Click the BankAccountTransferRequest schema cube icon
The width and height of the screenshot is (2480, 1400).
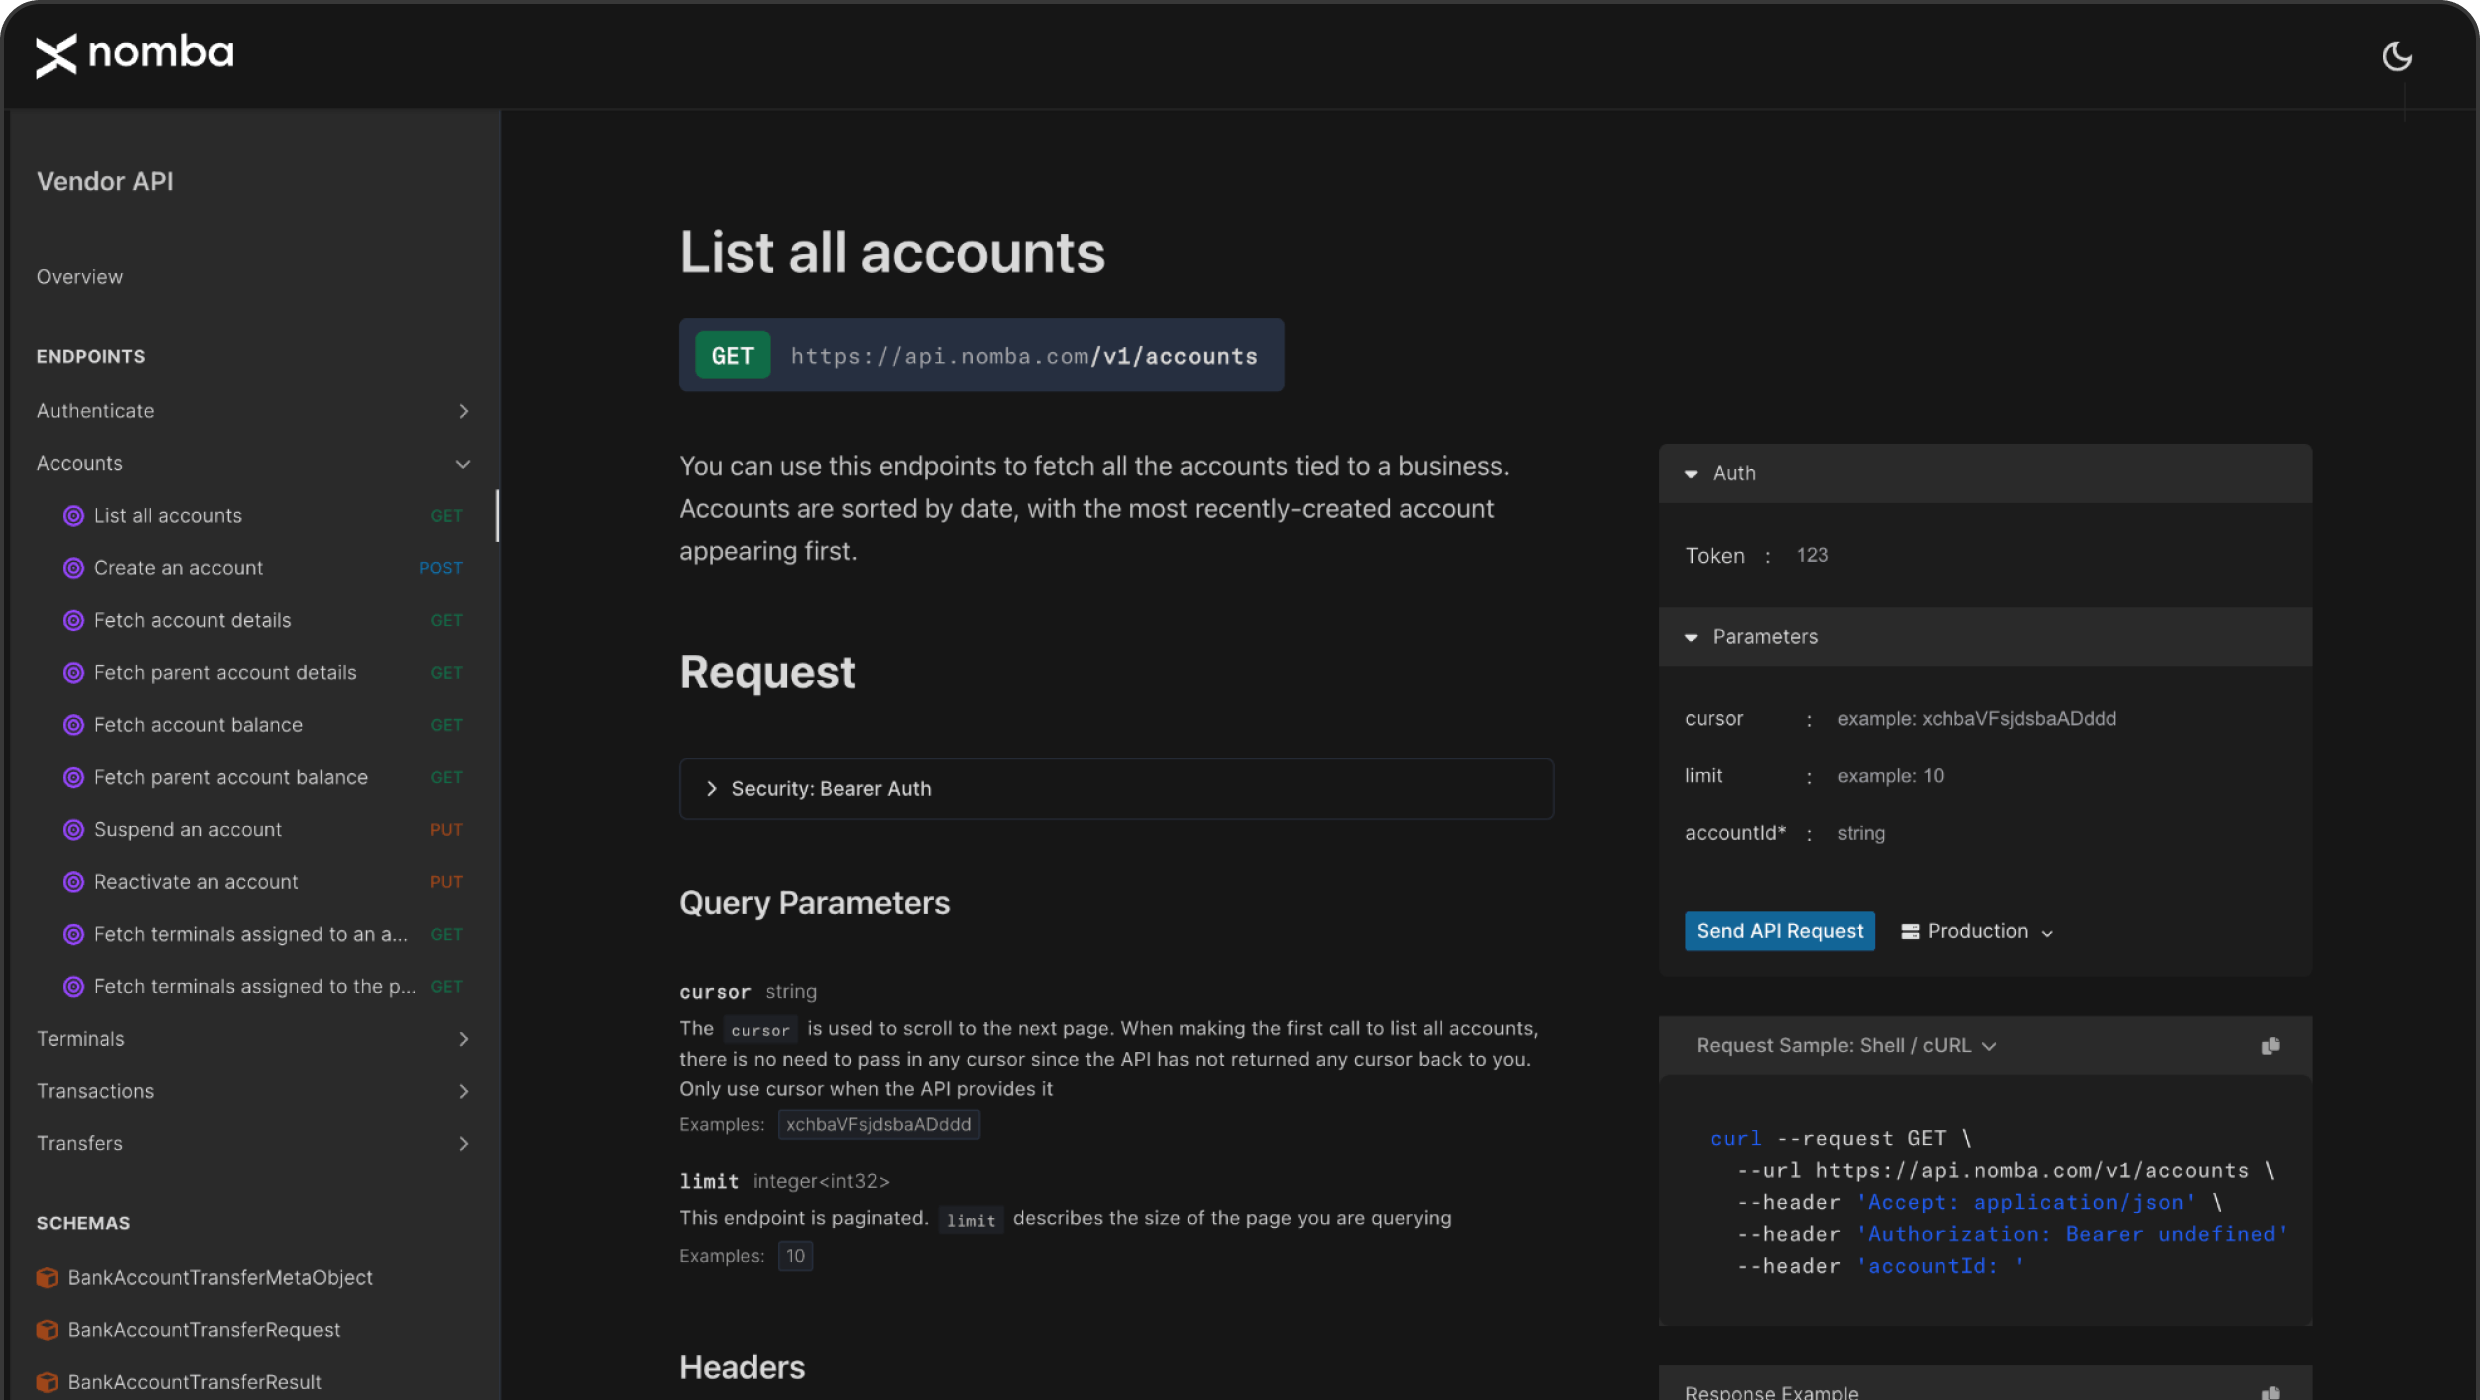[47, 1330]
